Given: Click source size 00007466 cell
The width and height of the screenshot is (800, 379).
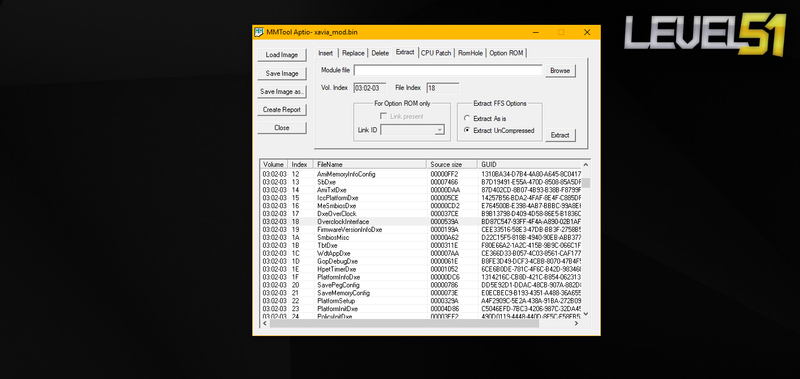Looking at the screenshot, I should click(444, 182).
